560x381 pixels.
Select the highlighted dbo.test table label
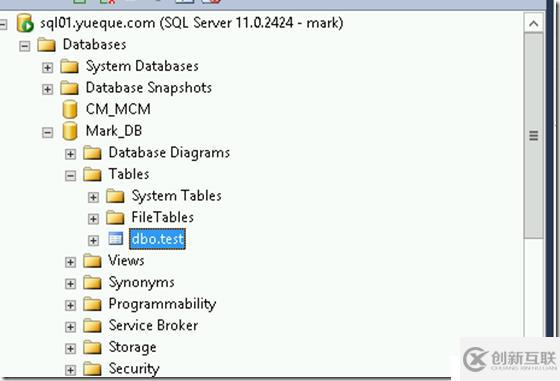158,239
